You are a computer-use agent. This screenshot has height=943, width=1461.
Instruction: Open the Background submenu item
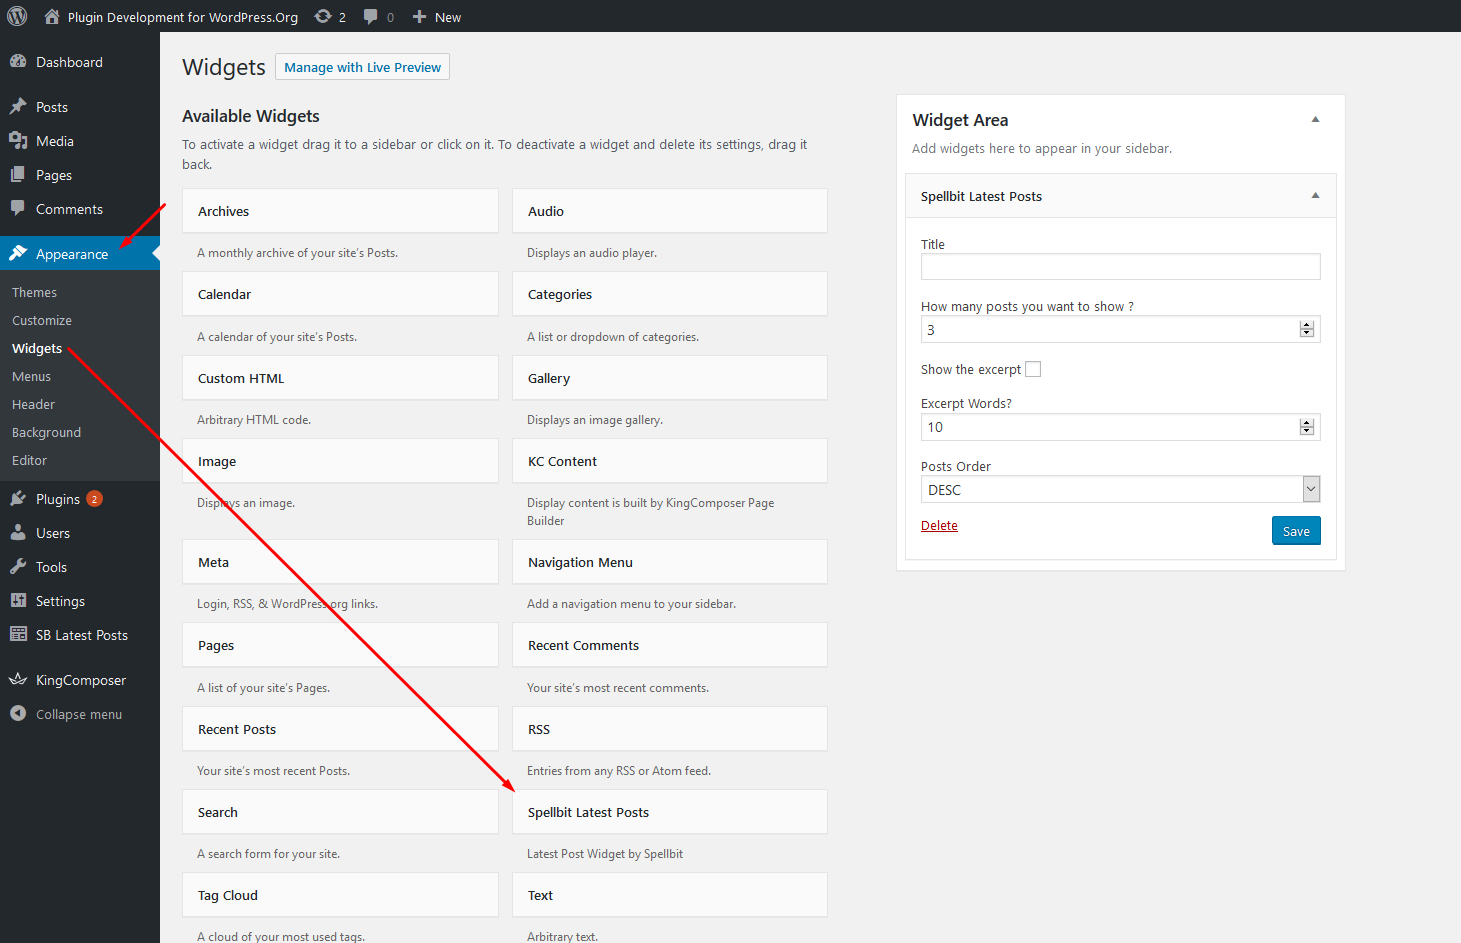point(46,433)
